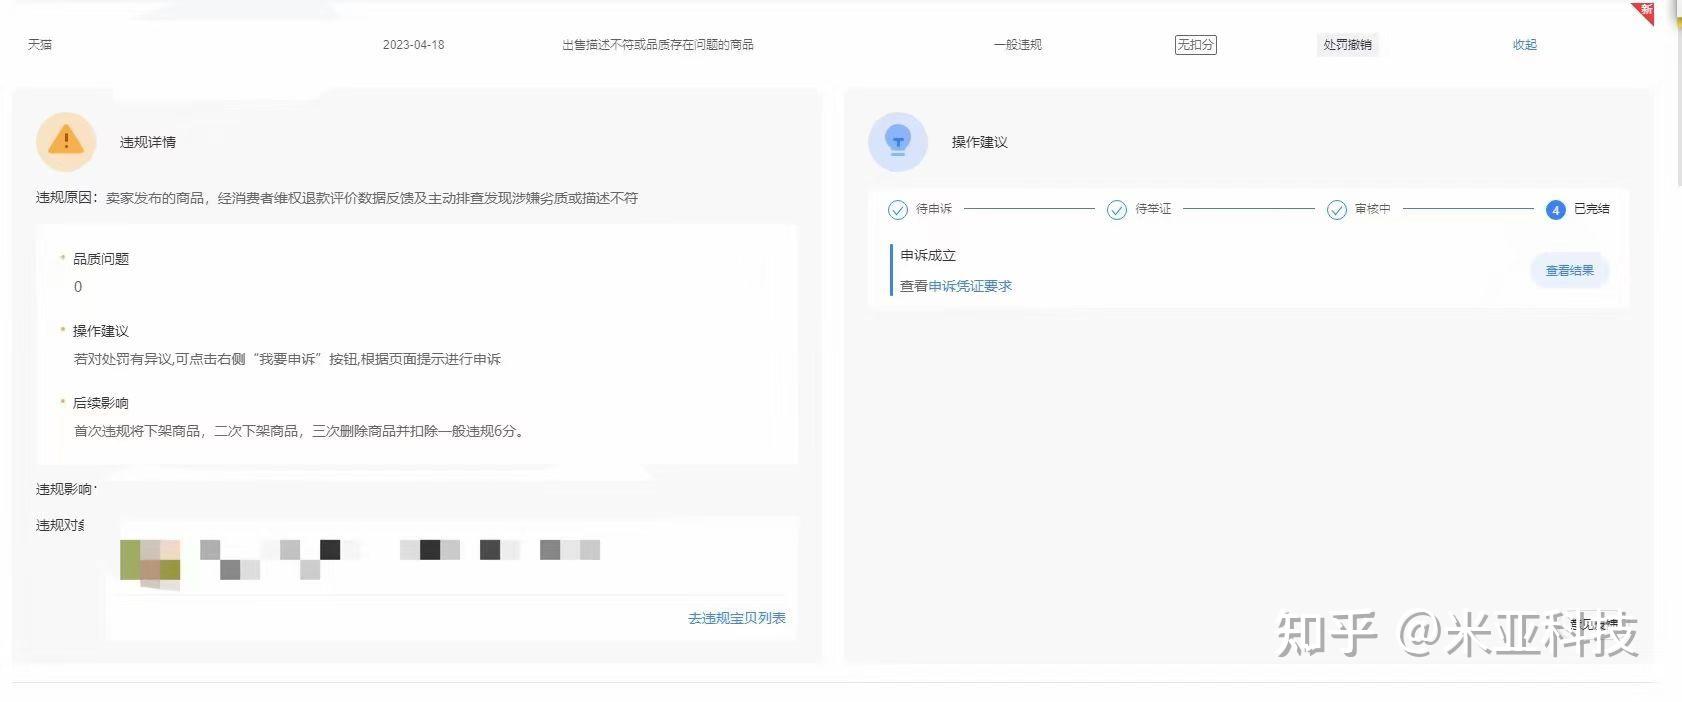Click the blue lightbulb 操作建议 icon

pos(898,141)
